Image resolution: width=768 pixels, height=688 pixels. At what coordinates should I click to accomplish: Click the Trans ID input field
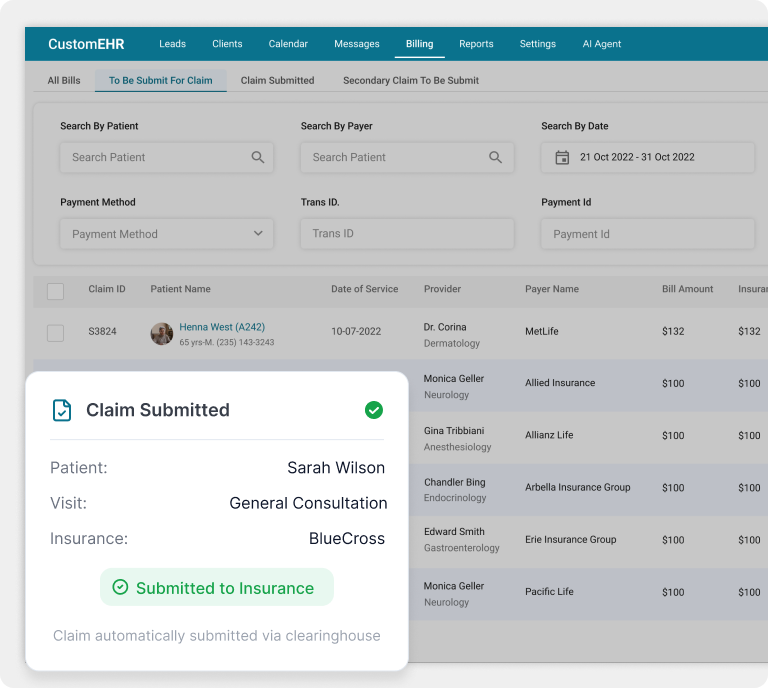click(407, 234)
